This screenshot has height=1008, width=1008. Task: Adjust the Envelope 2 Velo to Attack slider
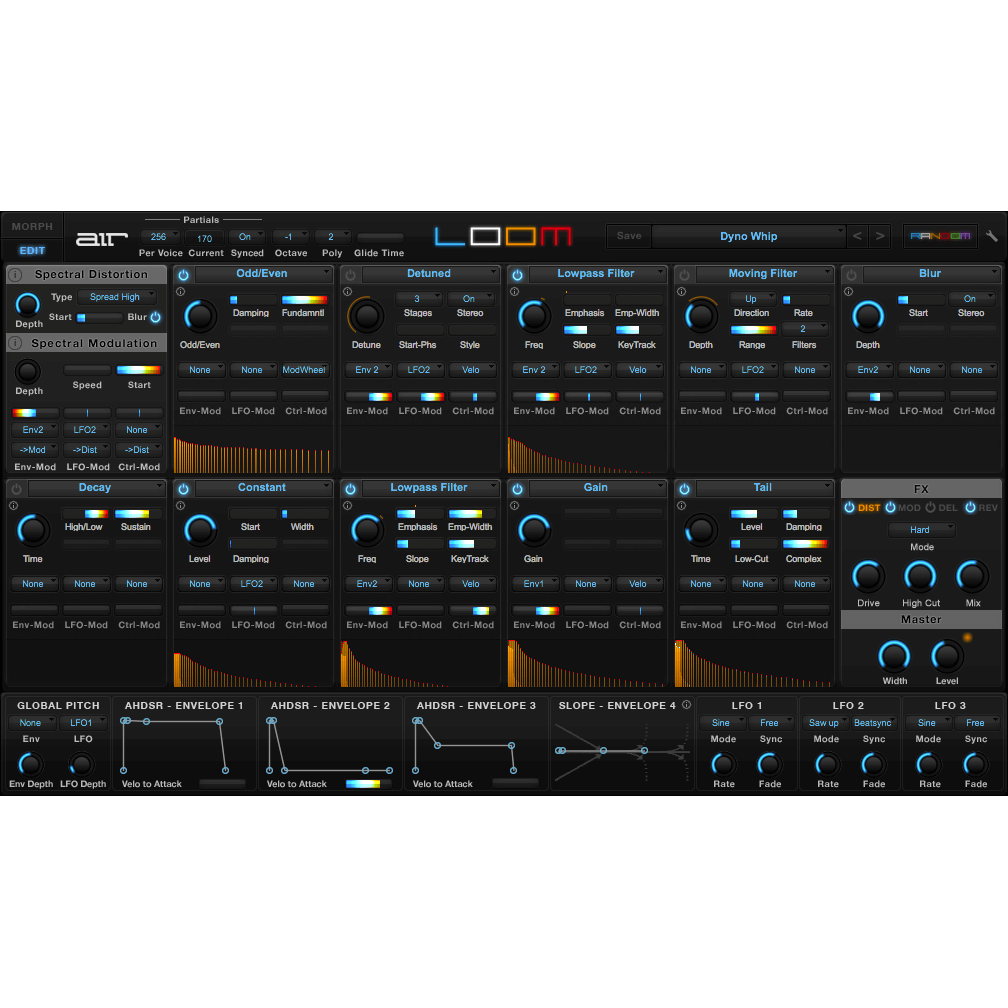click(x=363, y=784)
